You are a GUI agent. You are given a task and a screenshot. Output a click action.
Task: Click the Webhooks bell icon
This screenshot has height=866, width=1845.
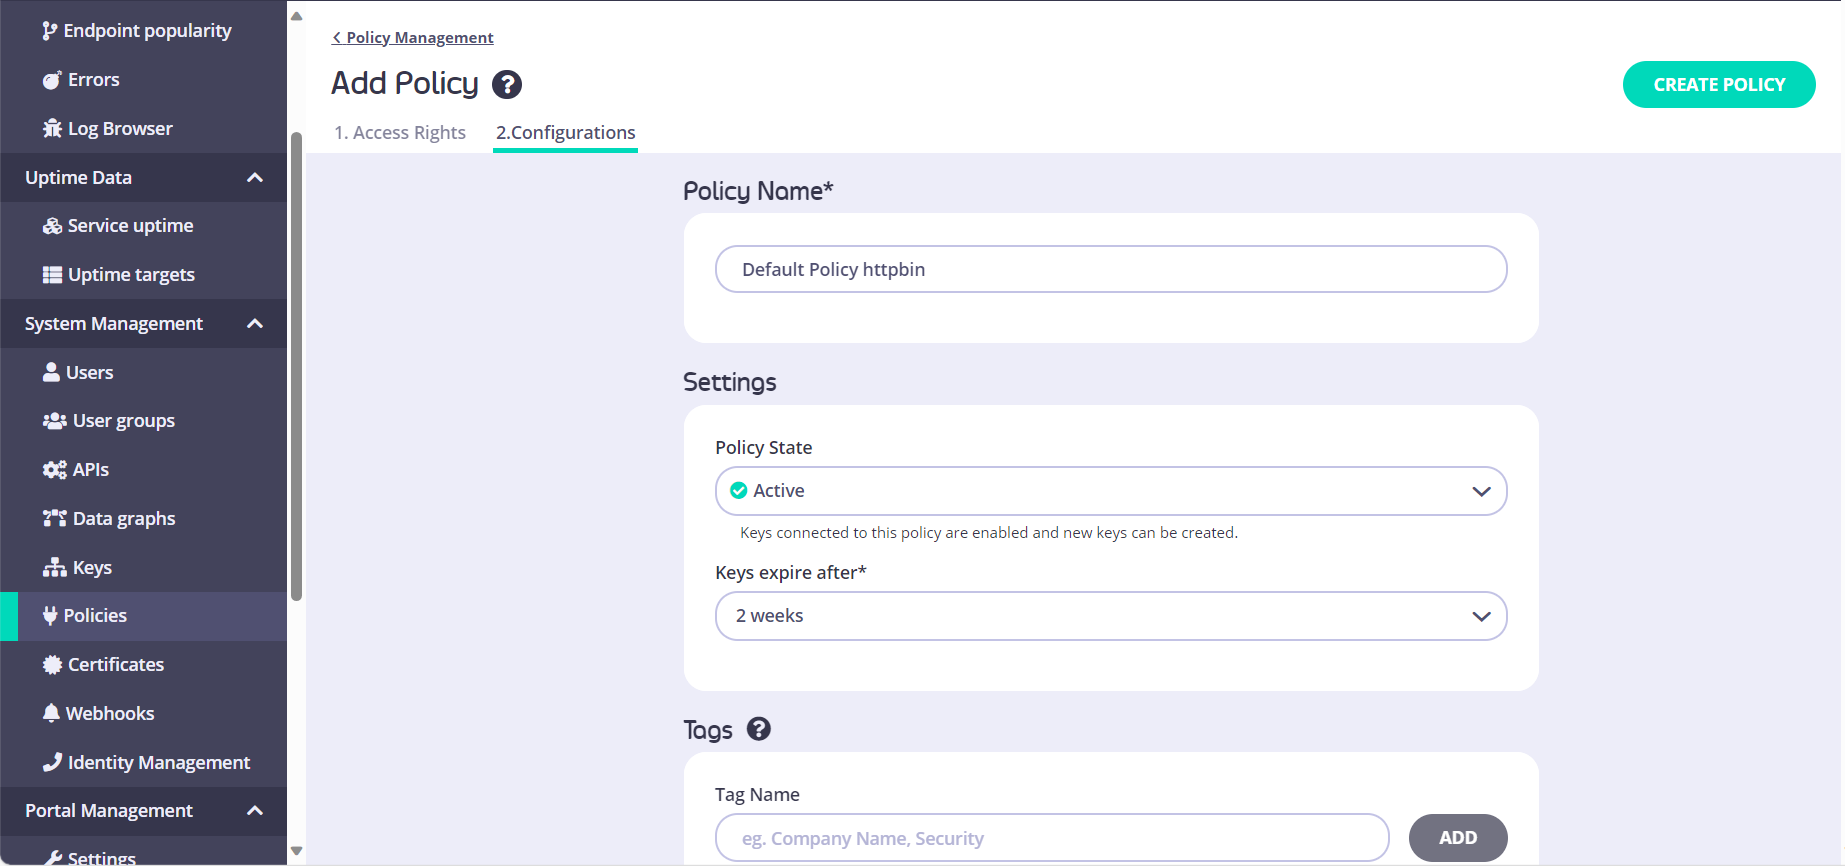point(51,713)
